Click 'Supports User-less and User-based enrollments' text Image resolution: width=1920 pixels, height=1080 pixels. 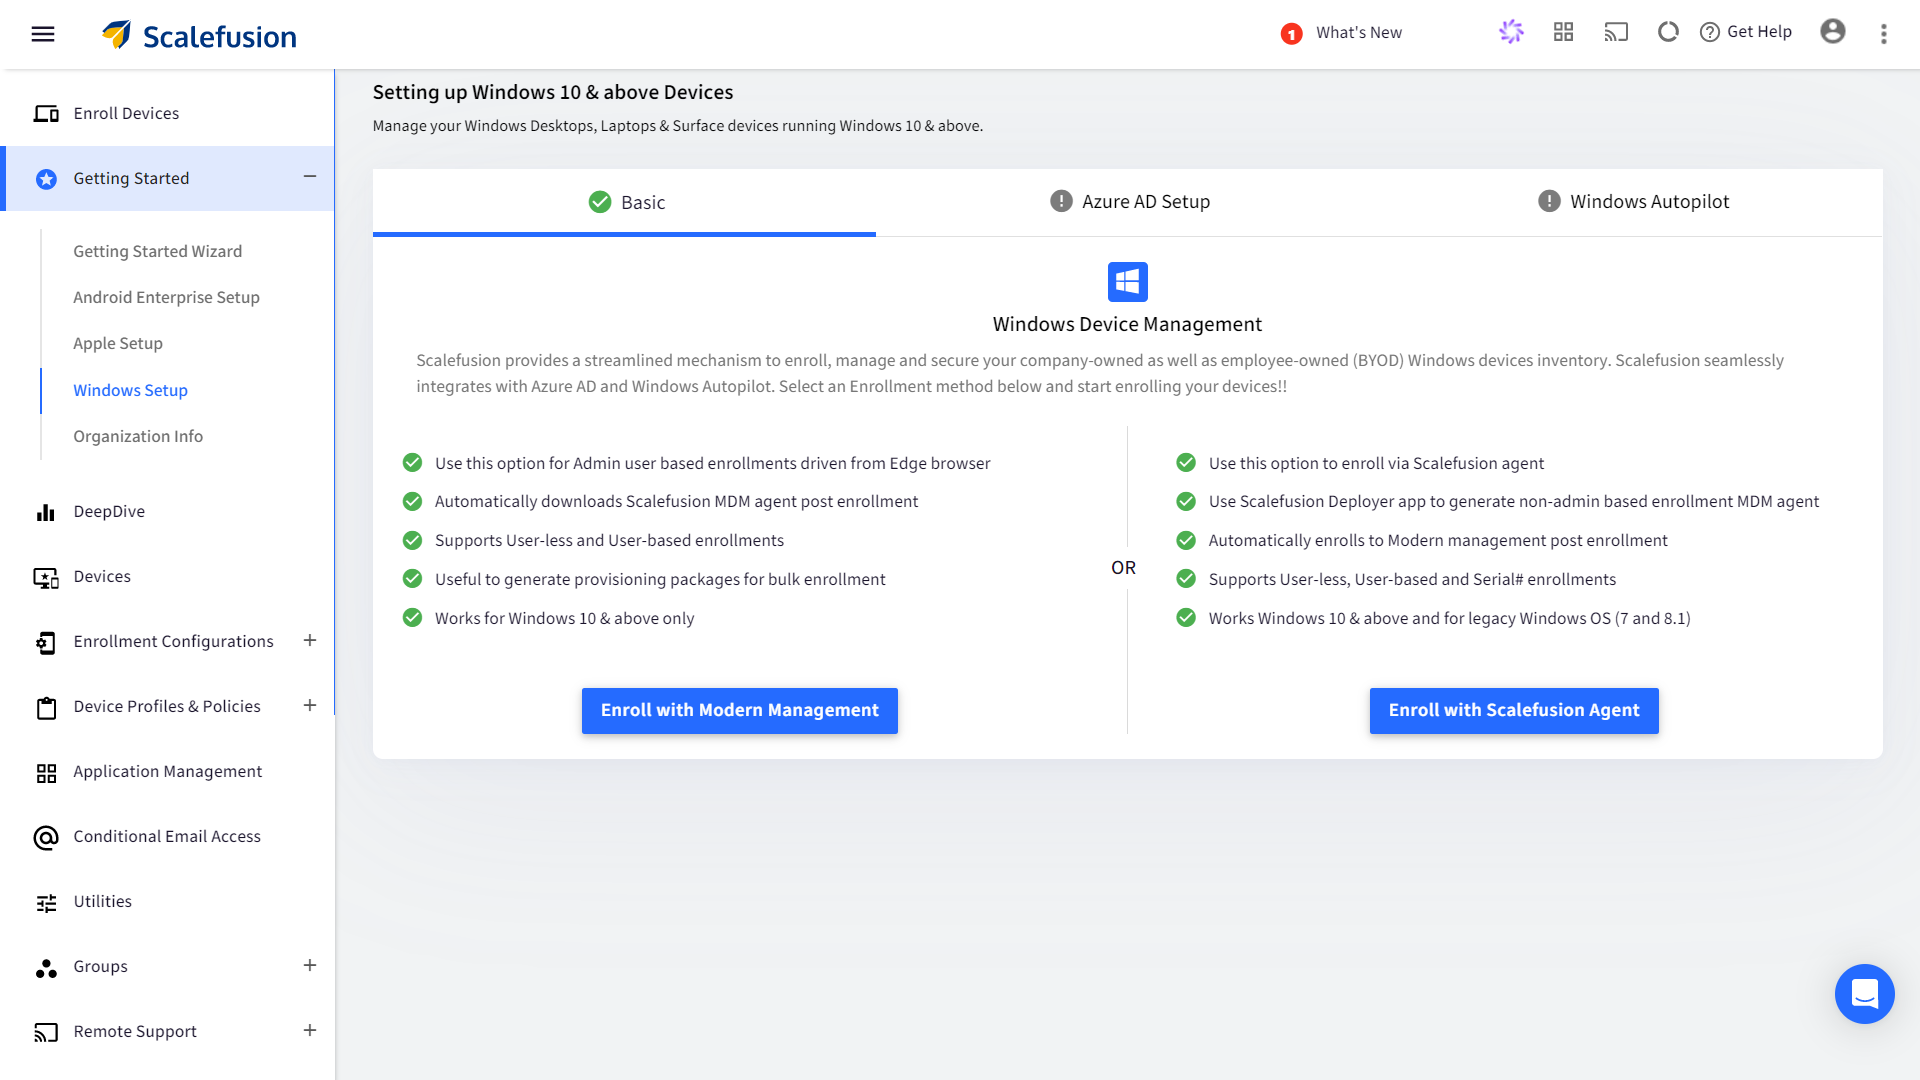click(x=609, y=540)
